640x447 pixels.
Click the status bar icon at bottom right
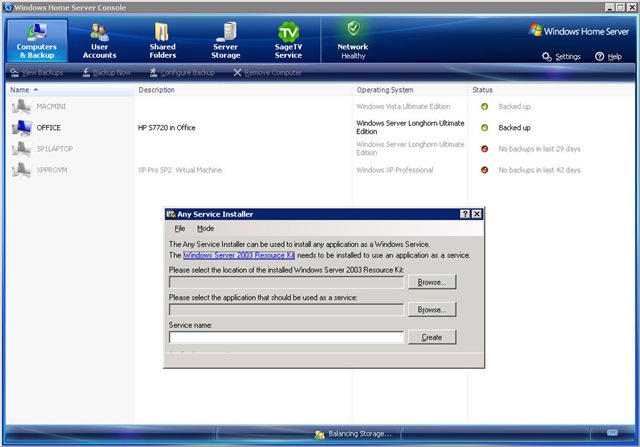tap(612, 433)
